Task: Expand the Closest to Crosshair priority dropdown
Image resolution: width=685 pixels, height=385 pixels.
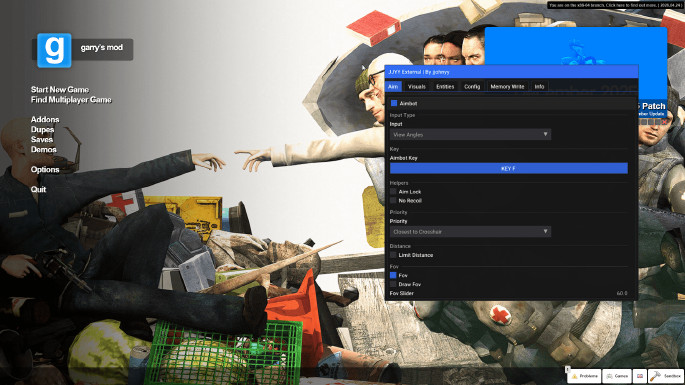Action: [x=470, y=232]
